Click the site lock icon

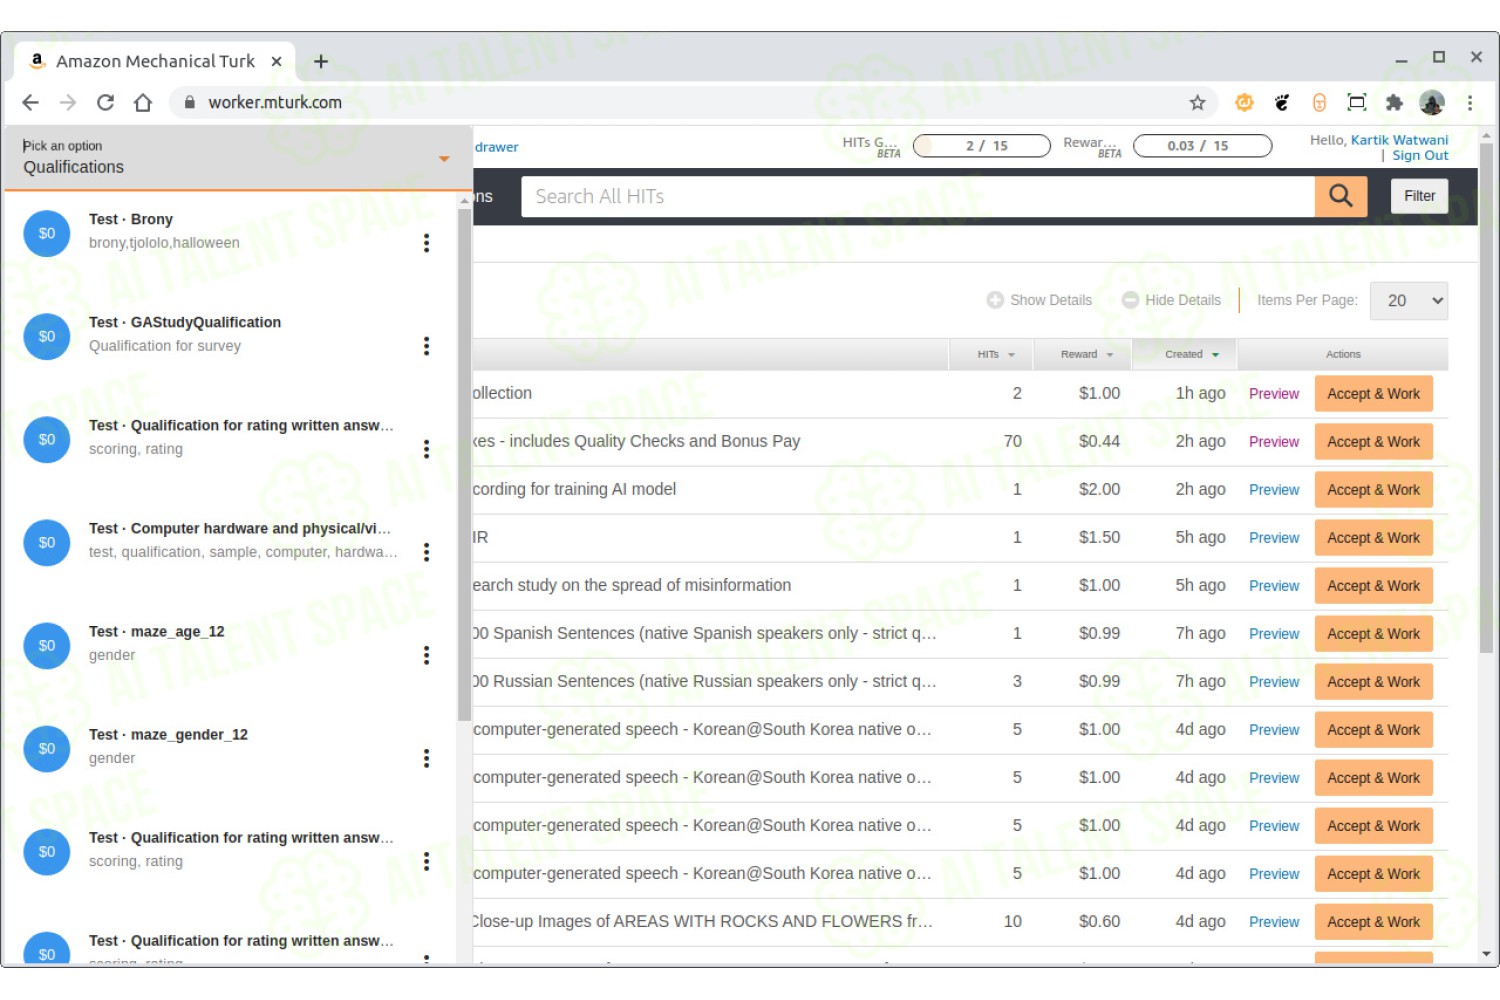189,102
